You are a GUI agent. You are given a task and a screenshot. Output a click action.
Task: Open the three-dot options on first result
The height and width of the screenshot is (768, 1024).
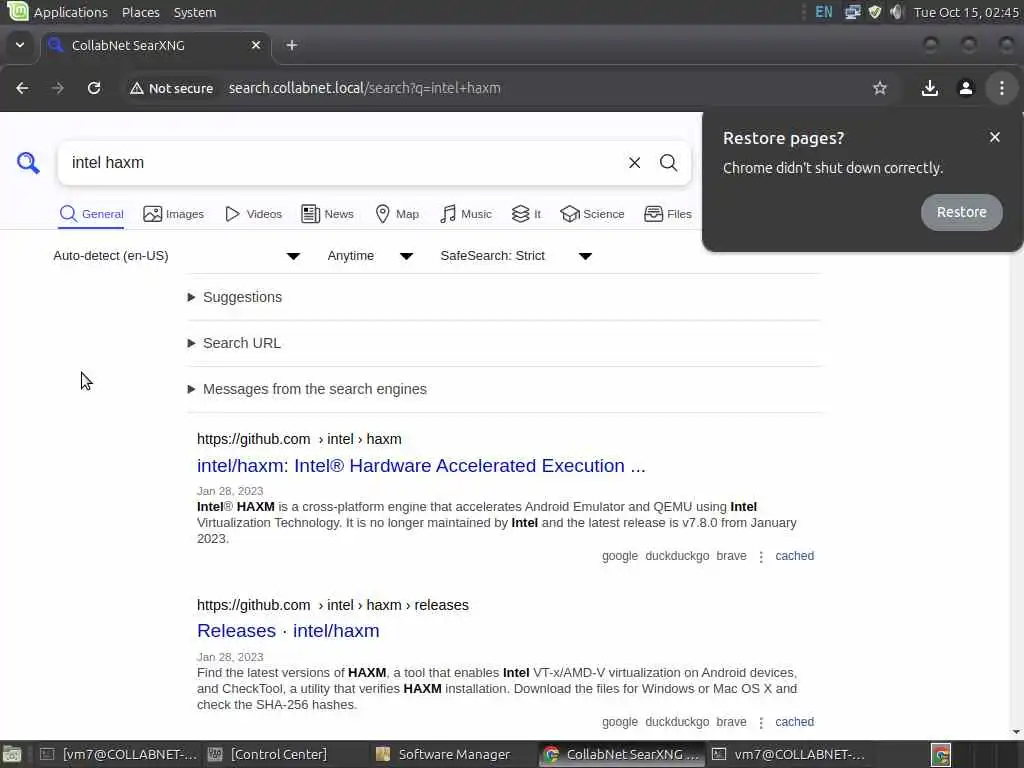tap(761, 556)
